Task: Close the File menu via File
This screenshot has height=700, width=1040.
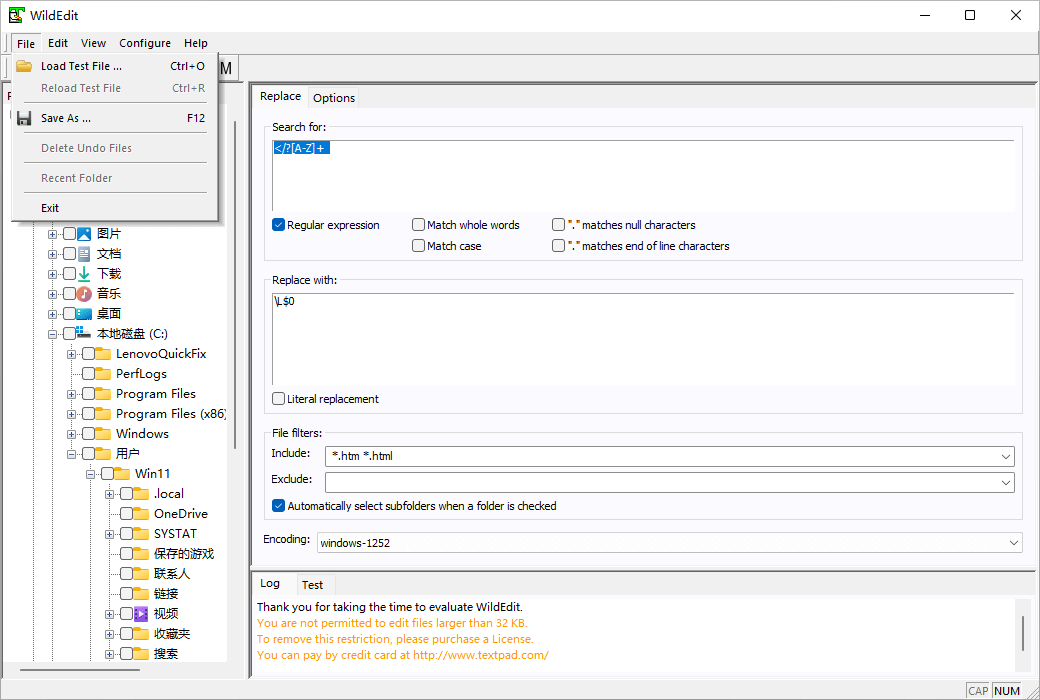Action: click(x=26, y=43)
